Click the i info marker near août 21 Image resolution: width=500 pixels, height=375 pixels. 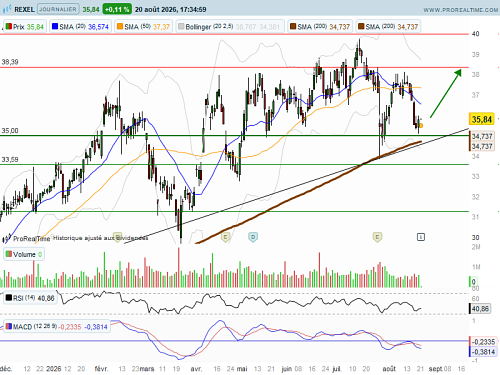421,237
